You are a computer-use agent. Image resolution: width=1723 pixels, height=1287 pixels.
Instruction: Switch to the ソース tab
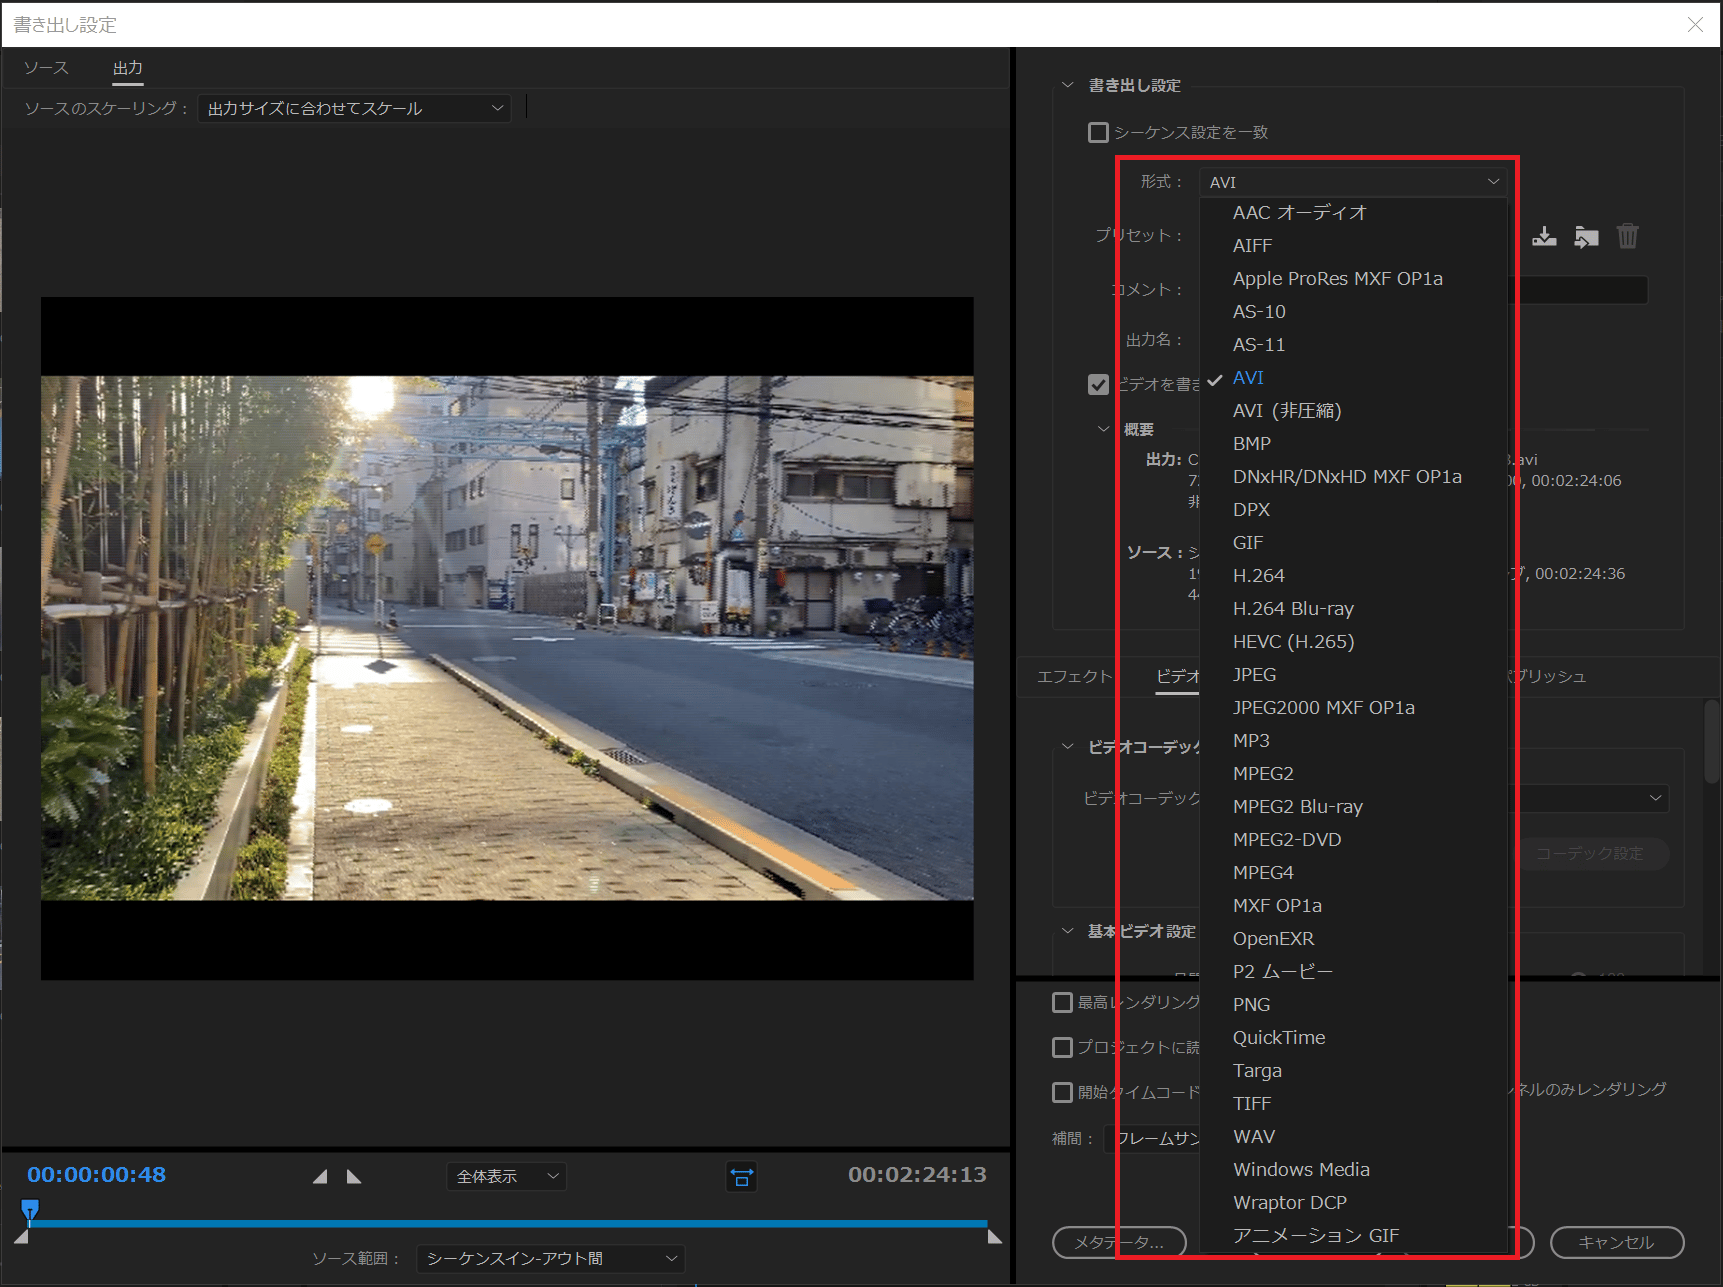point(46,68)
